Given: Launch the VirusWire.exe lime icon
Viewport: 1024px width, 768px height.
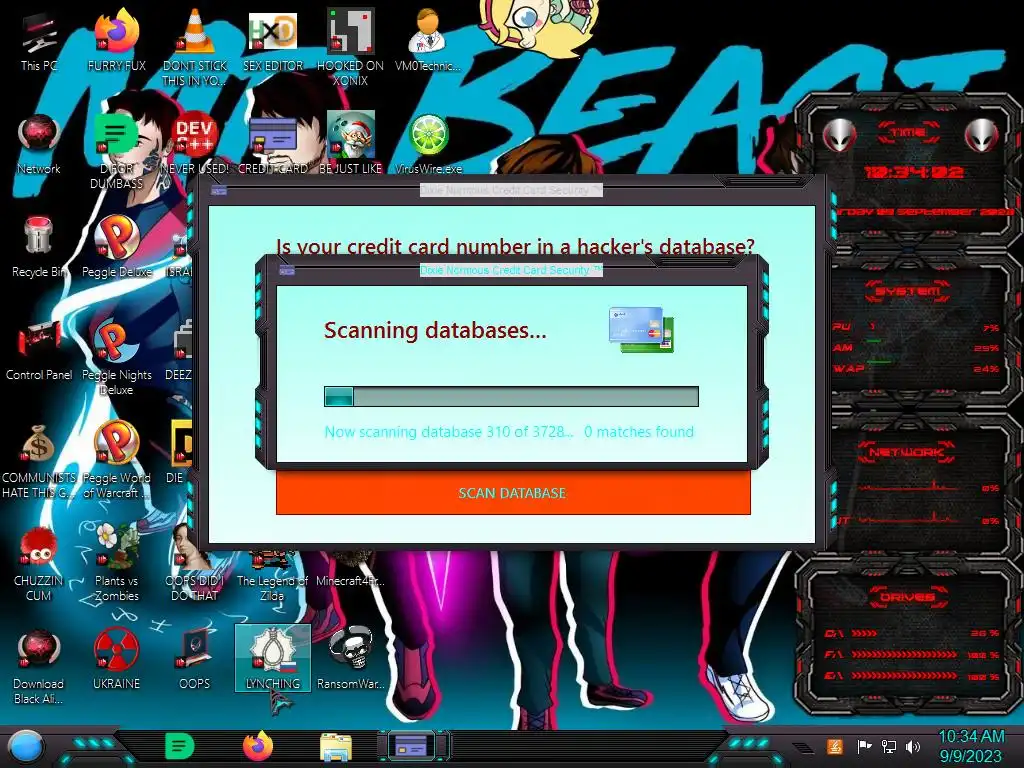Looking at the screenshot, I should point(428,144).
